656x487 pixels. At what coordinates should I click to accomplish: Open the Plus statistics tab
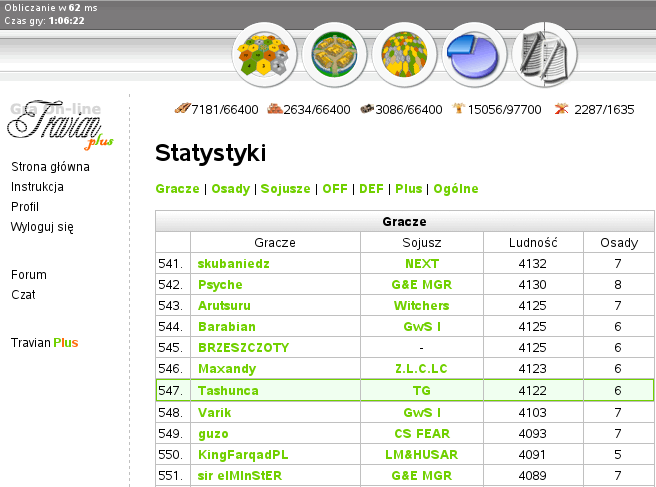[x=409, y=189]
